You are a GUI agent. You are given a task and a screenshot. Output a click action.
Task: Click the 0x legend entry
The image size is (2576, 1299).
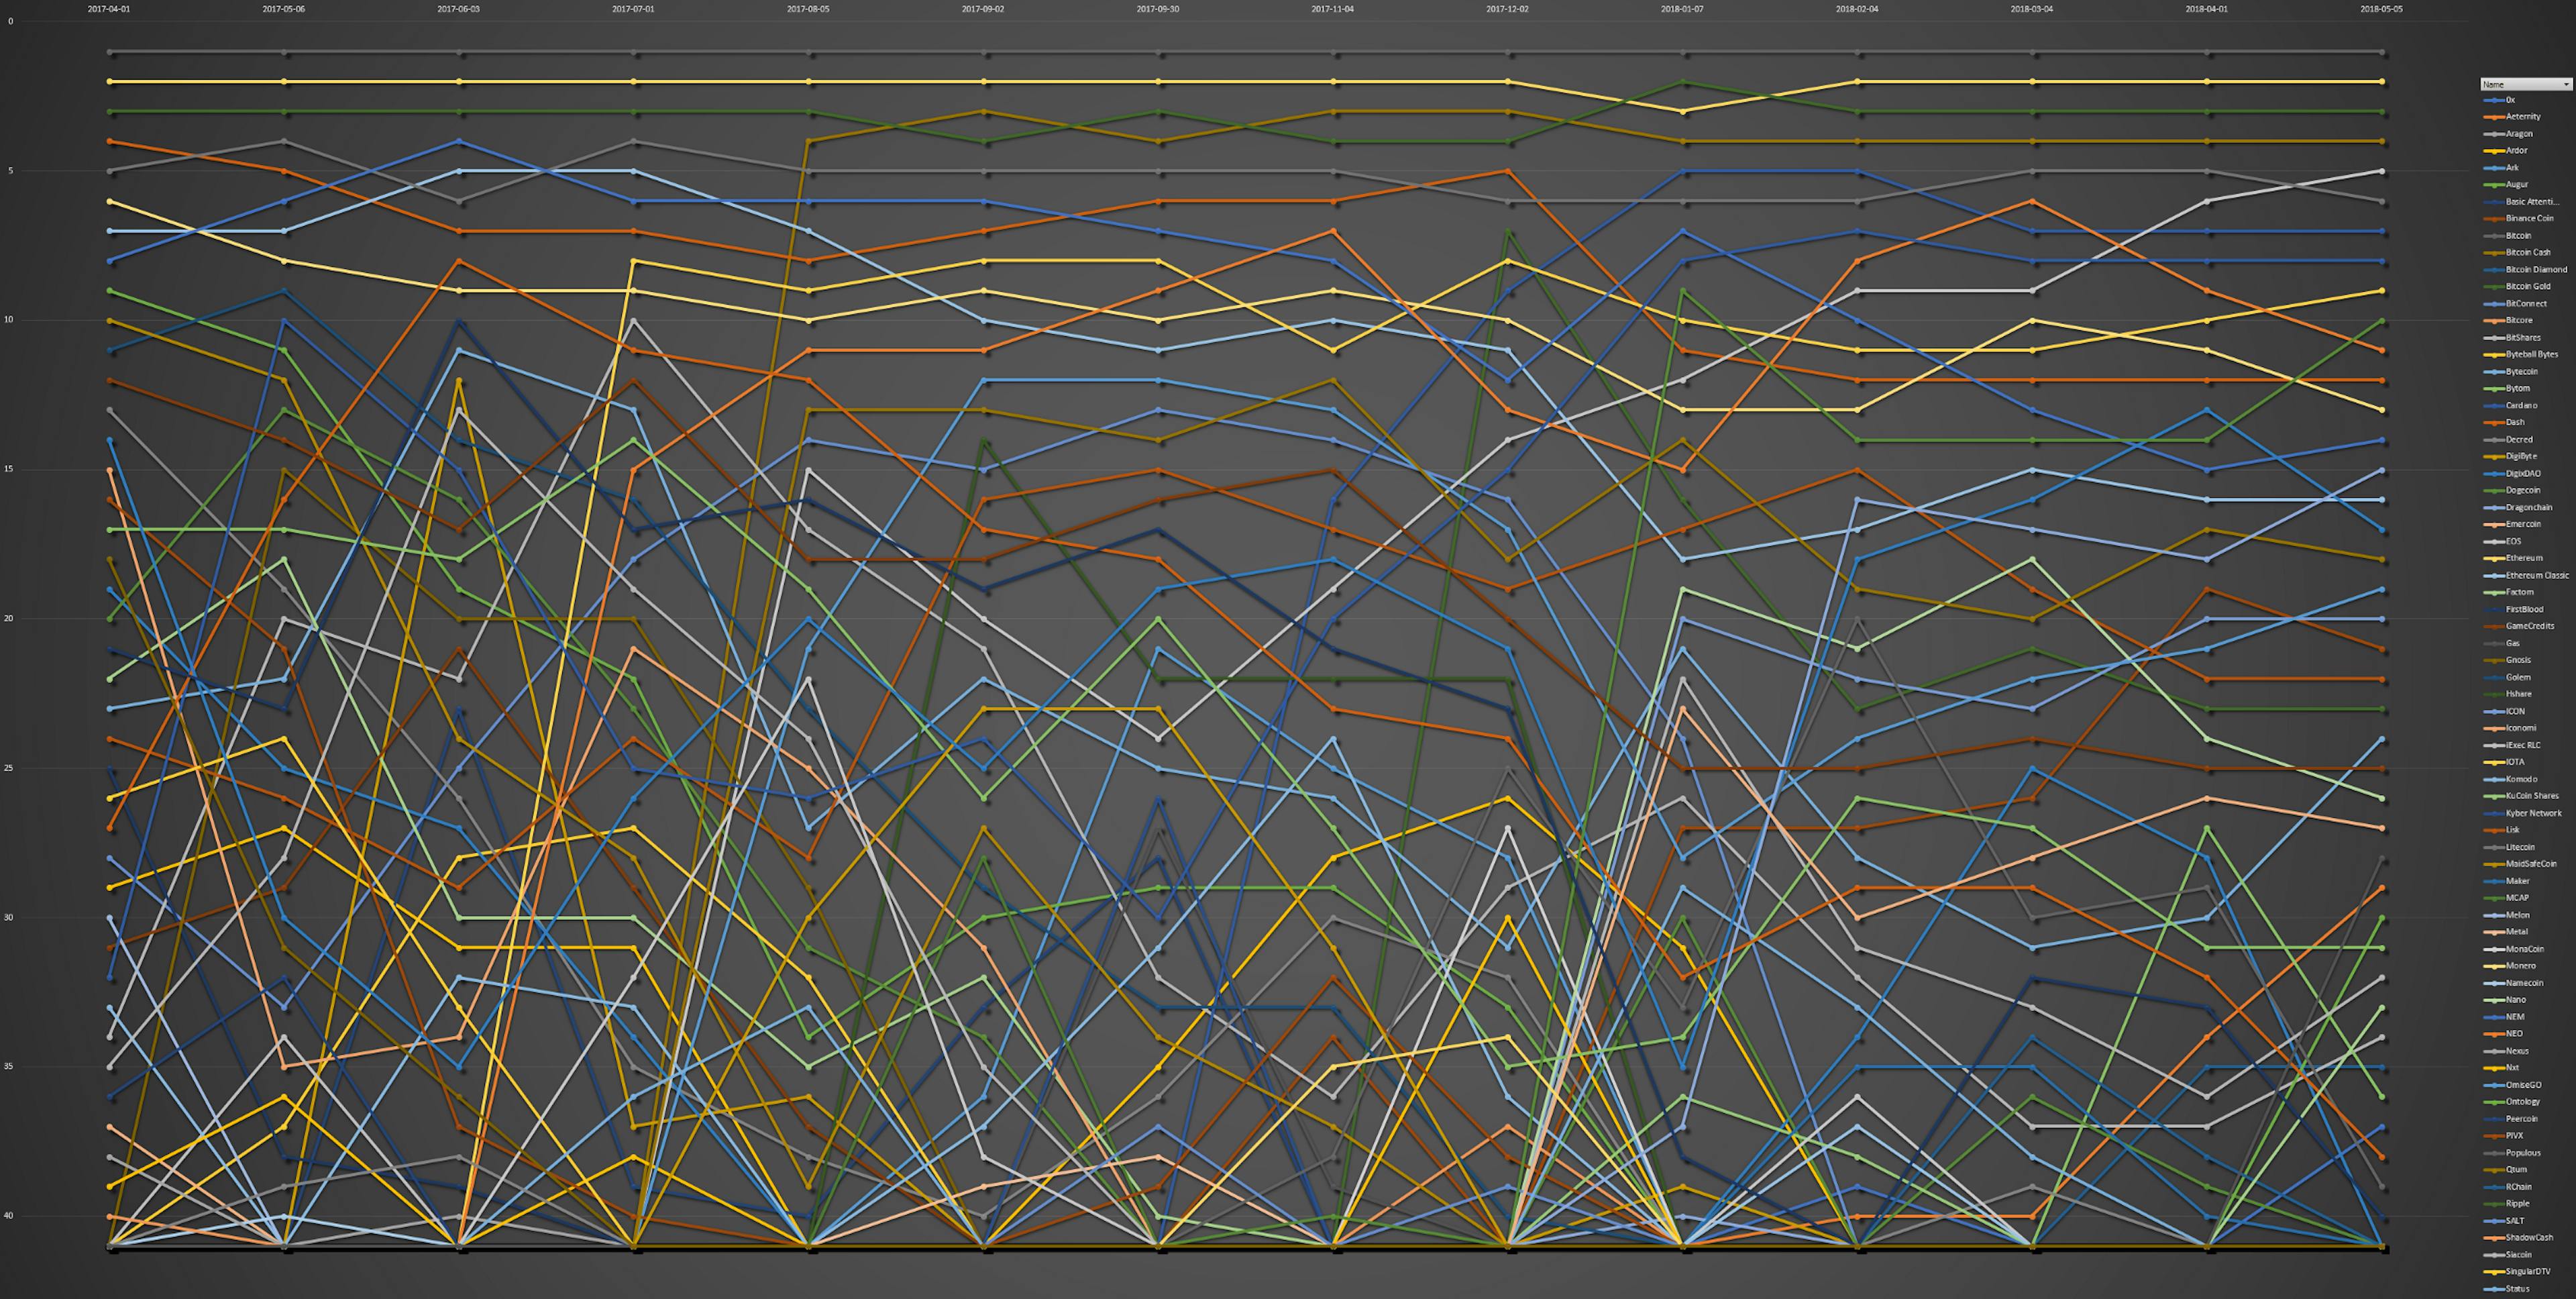coord(2510,100)
